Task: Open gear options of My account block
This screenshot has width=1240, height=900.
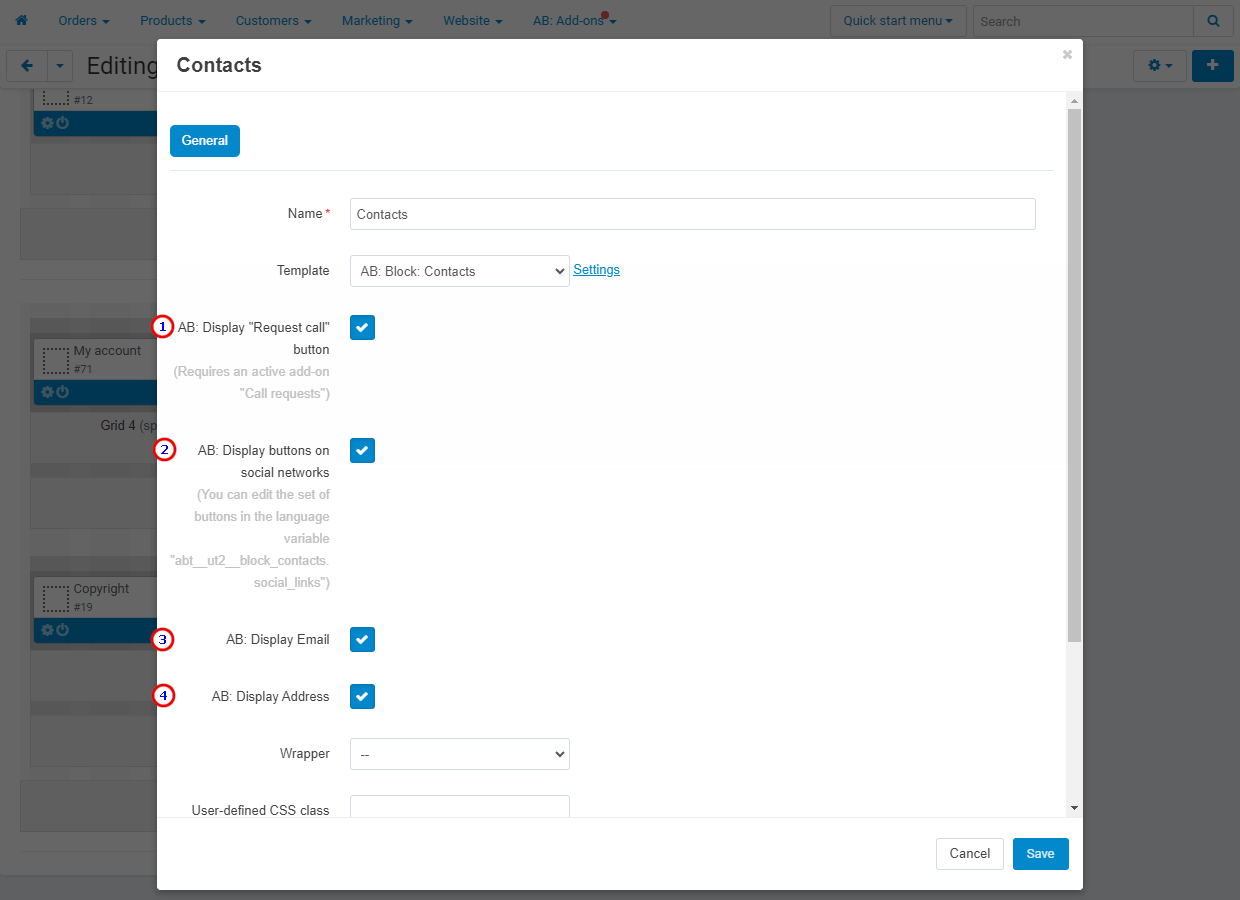Action: coord(47,392)
